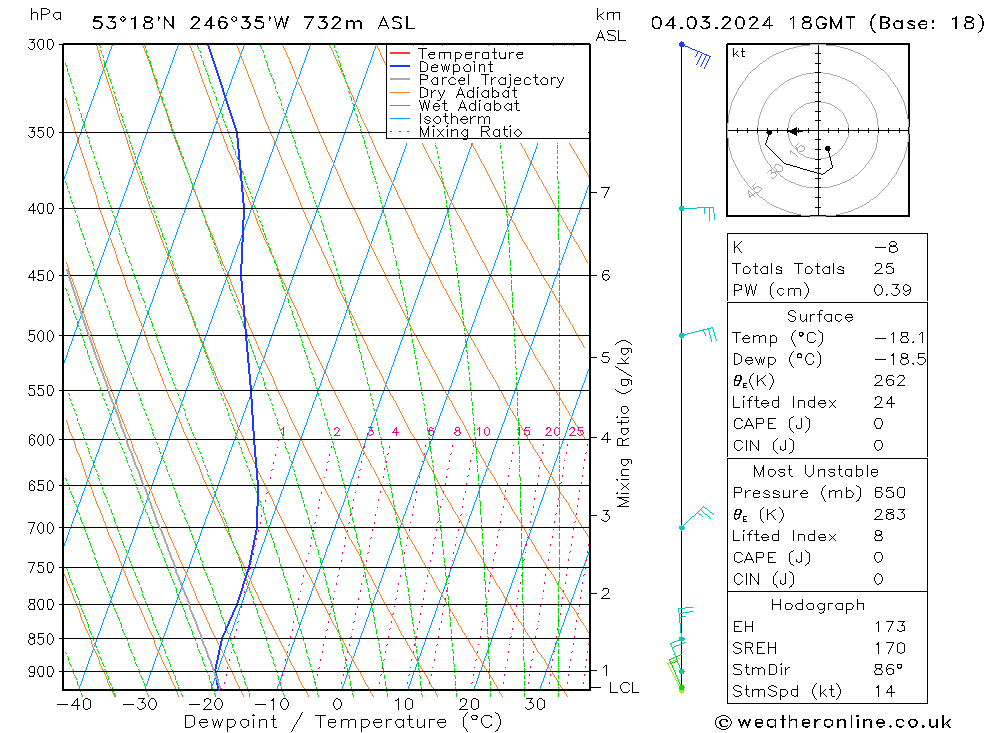Click the SREH value 170
The image size is (1000, 733).
(890, 648)
